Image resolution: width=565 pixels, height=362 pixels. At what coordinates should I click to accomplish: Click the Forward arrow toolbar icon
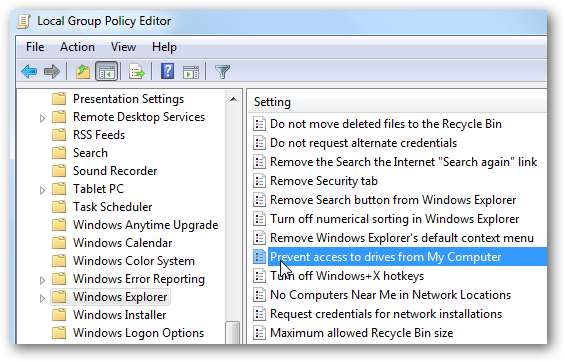point(52,71)
